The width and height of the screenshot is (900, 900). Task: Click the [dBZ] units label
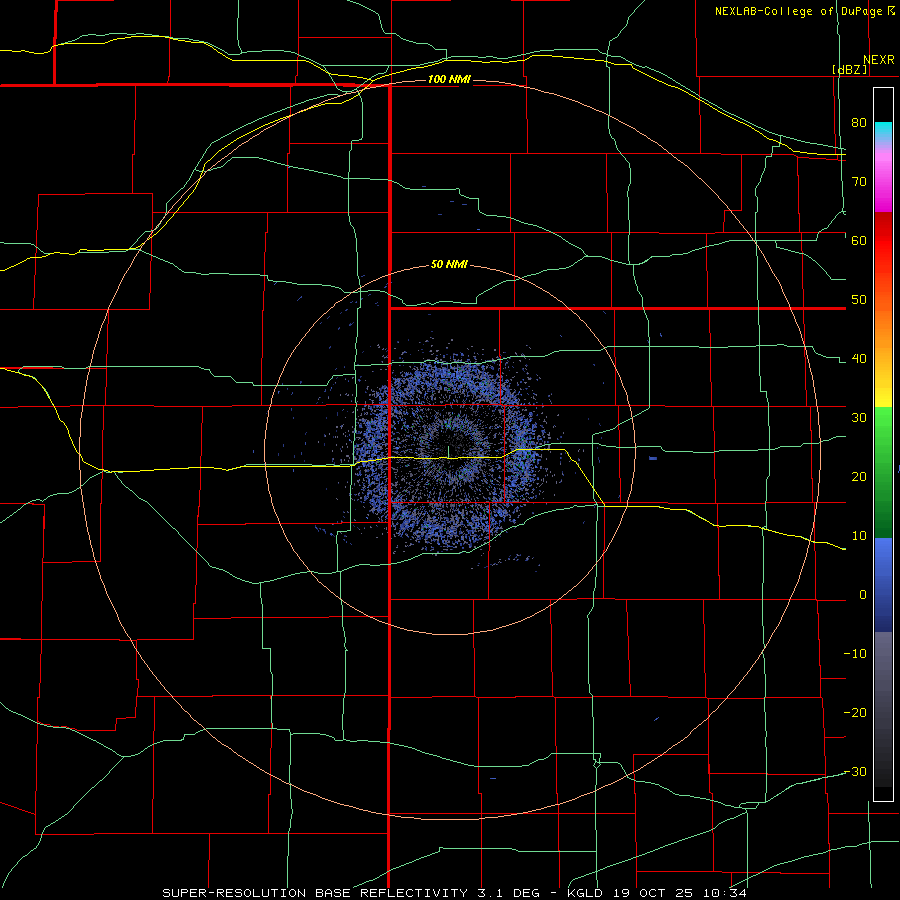[849, 69]
